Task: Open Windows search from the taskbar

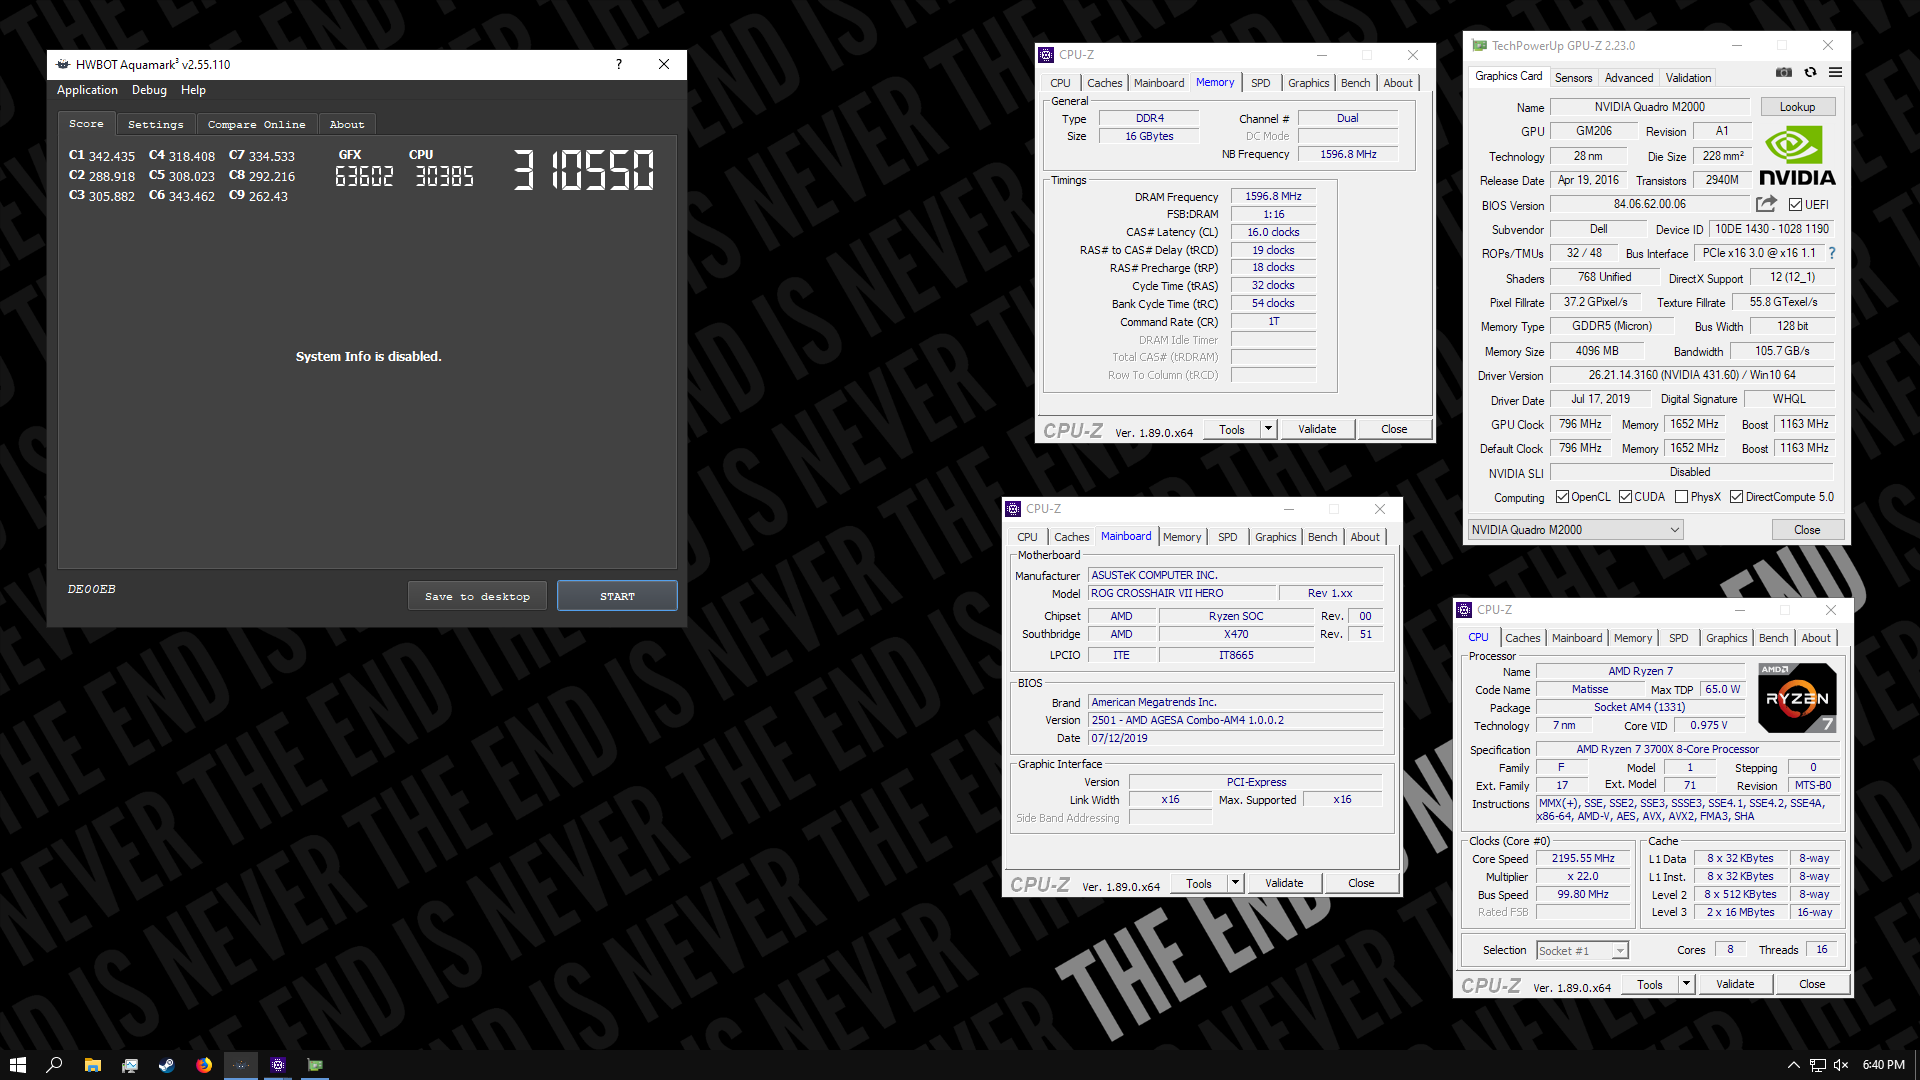Action: tap(55, 1065)
